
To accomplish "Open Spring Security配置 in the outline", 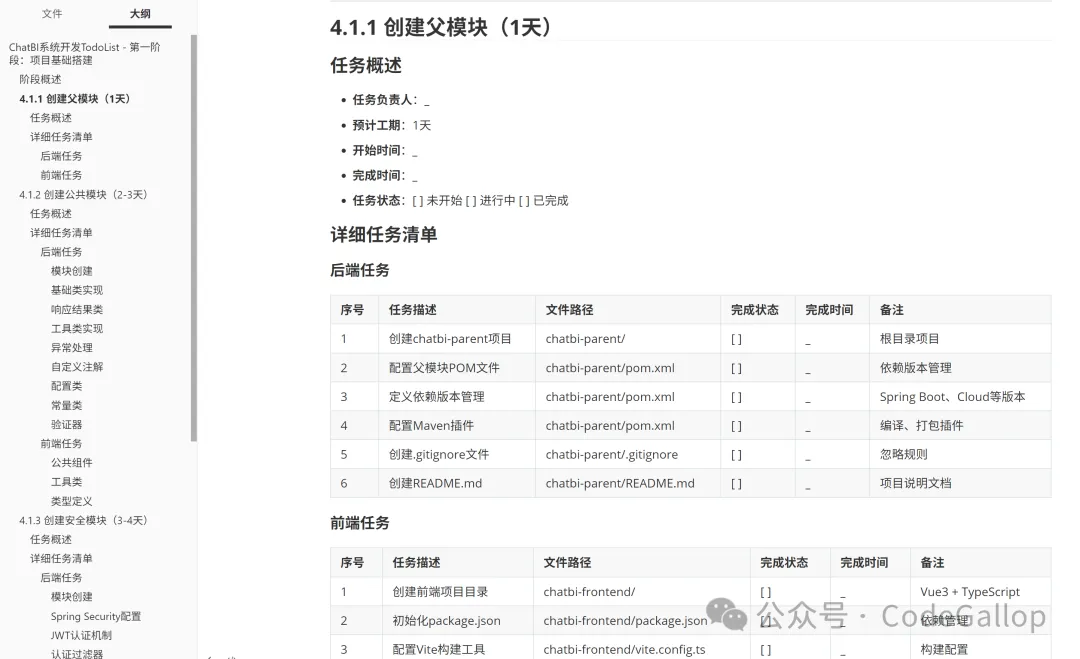I will pos(96,616).
